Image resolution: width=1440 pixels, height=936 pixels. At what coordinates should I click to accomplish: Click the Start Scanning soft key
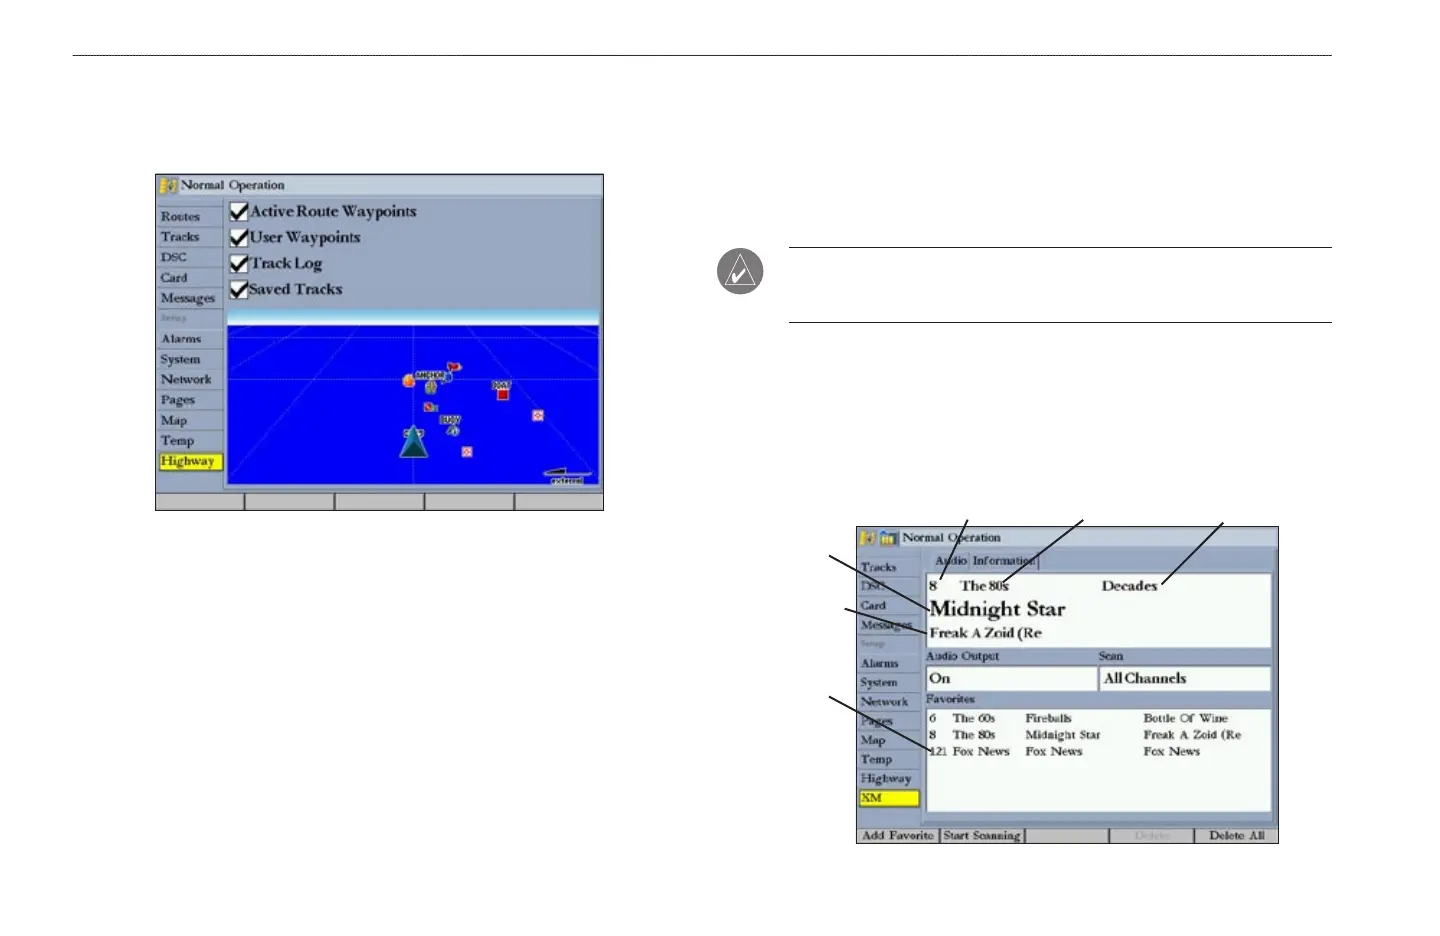(982, 835)
